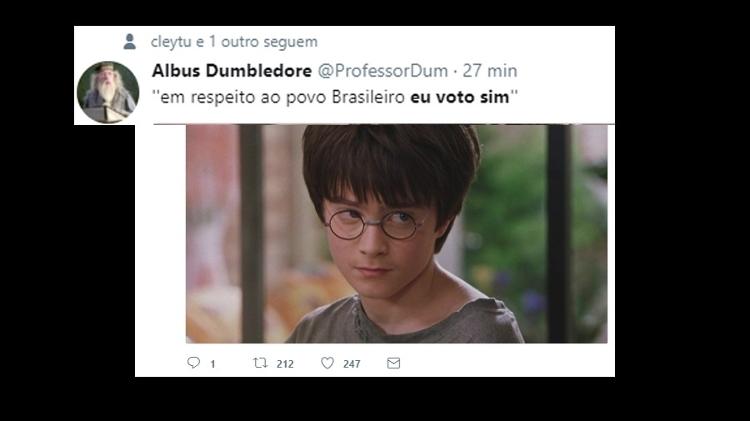Image resolution: width=750 pixels, height=421 pixels.
Task: Click the '1 outro seguem' followers text
Action: click(x=263, y=42)
